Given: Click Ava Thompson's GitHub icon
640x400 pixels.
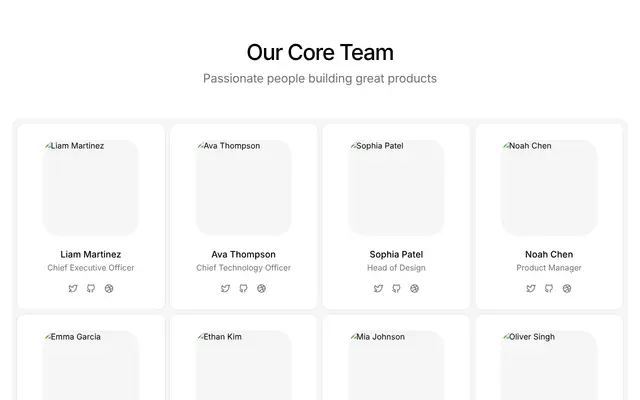Looking at the screenshot, I should pos(243,289).
